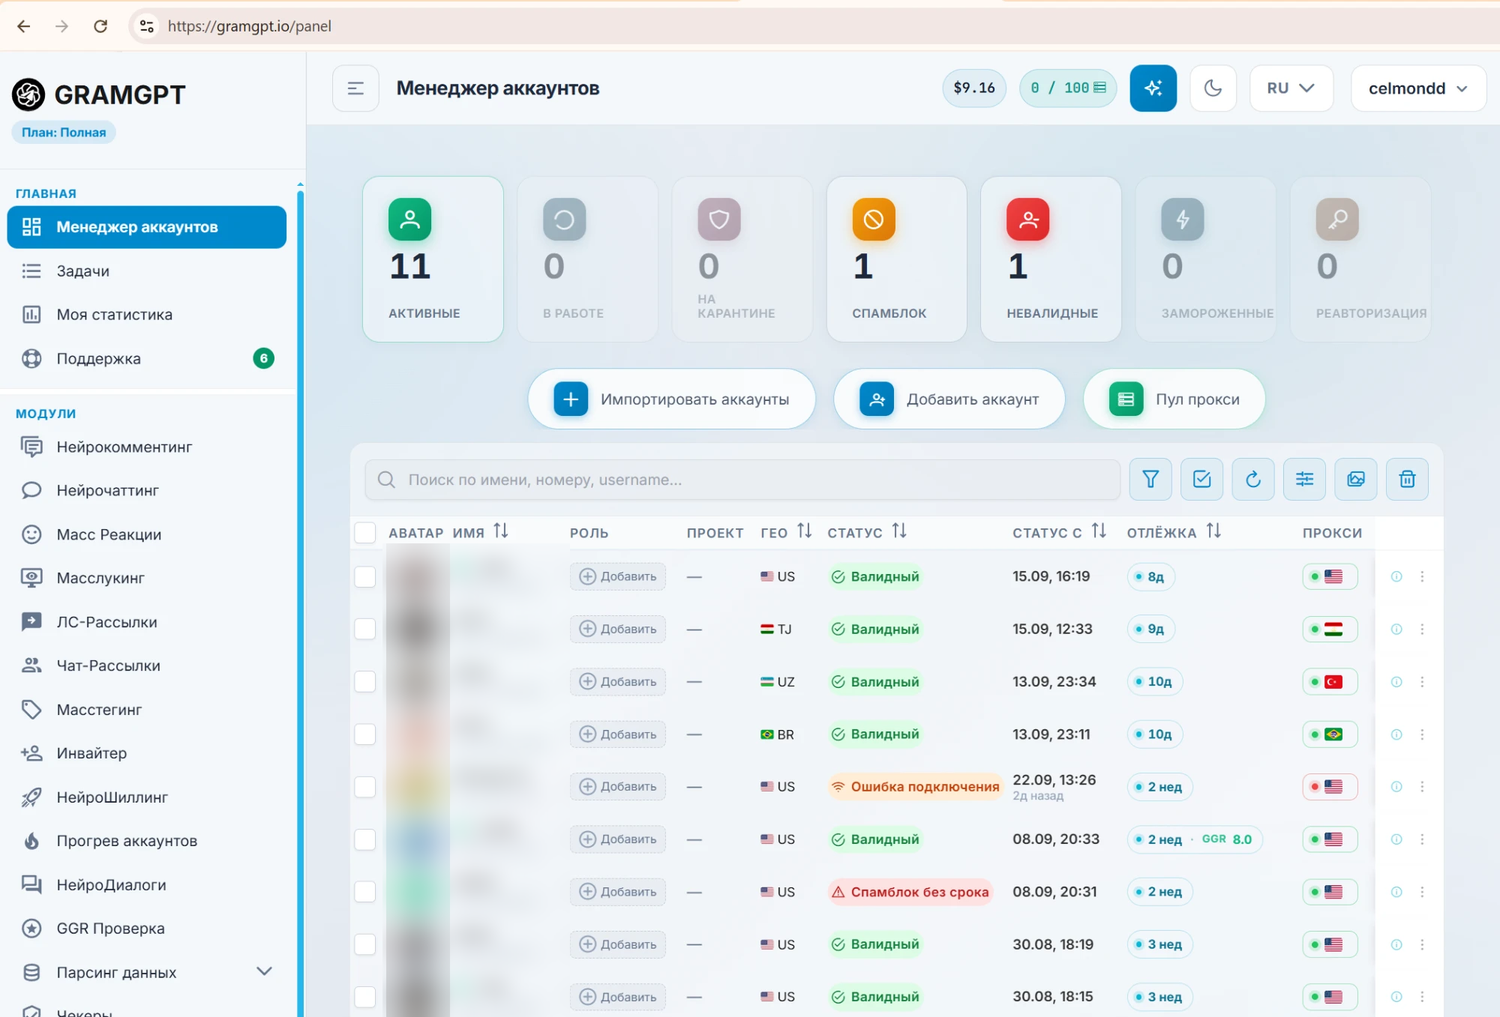Go back in the browser

coord(24,26)
